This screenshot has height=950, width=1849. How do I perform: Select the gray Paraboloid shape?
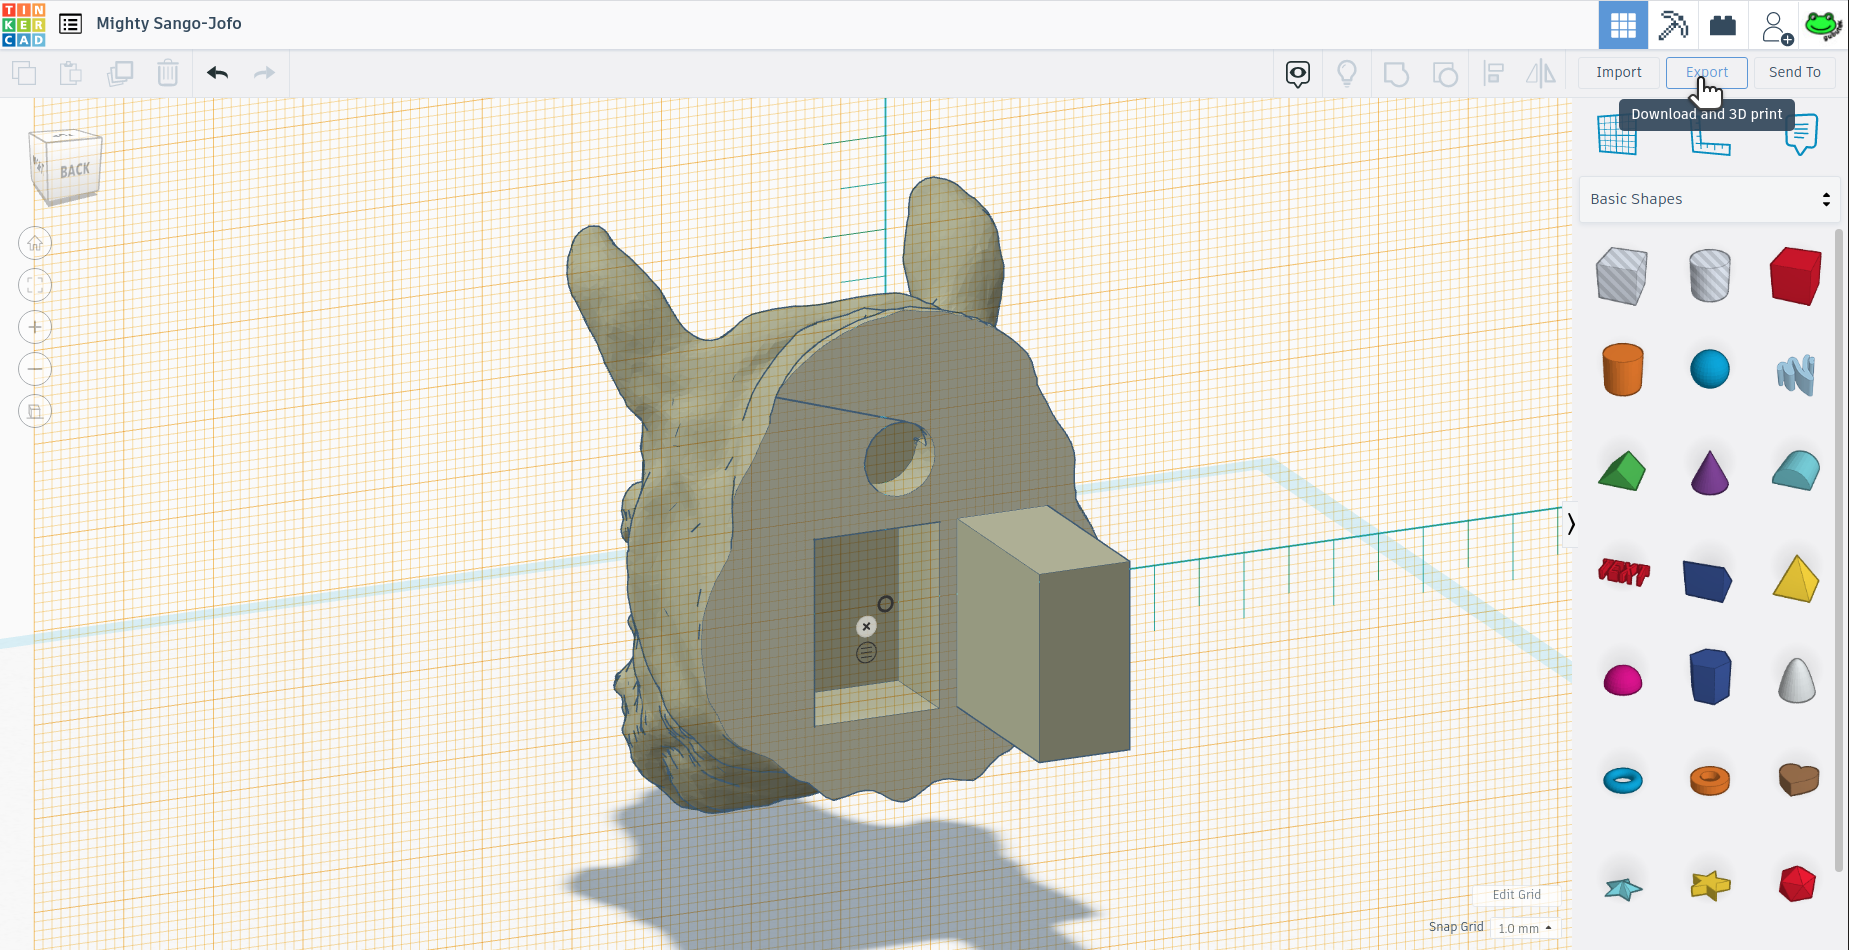(1796, 680)
